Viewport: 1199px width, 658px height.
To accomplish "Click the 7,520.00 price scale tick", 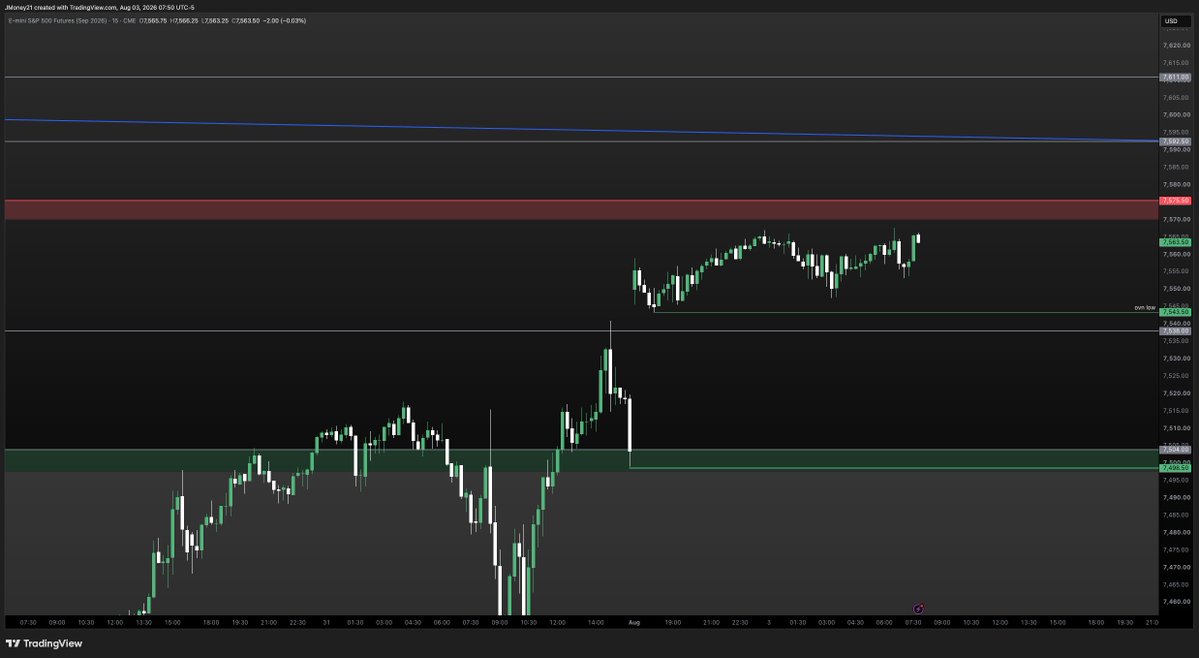I will [1176, 393].
